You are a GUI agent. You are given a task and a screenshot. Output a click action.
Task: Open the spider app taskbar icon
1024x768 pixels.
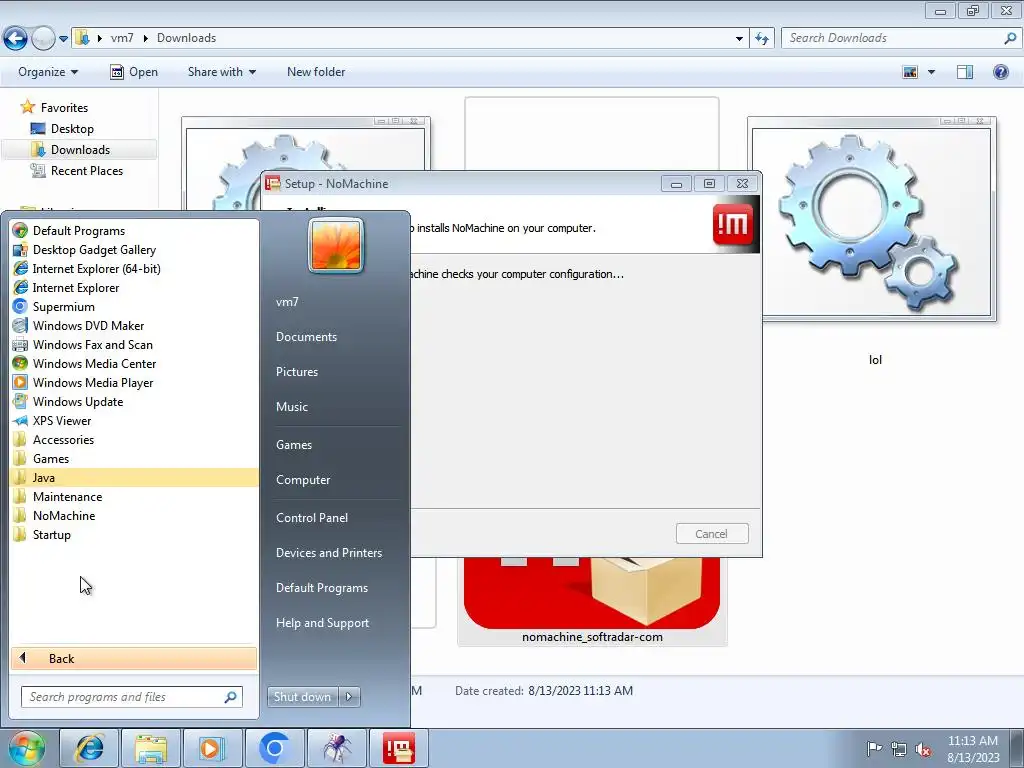[x=336, y=748]
